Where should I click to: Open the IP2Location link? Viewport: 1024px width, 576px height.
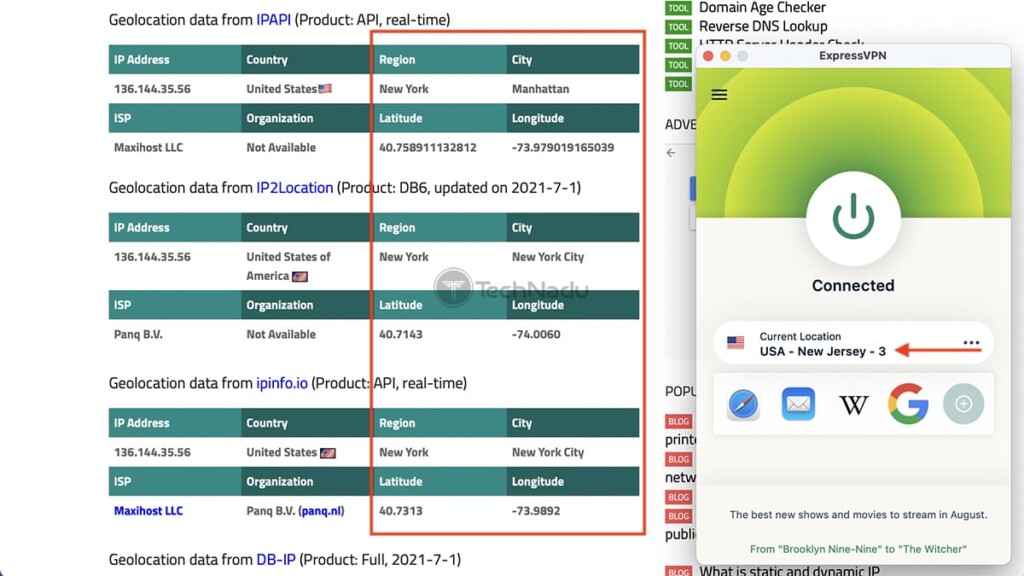click(x=295, y=187)
